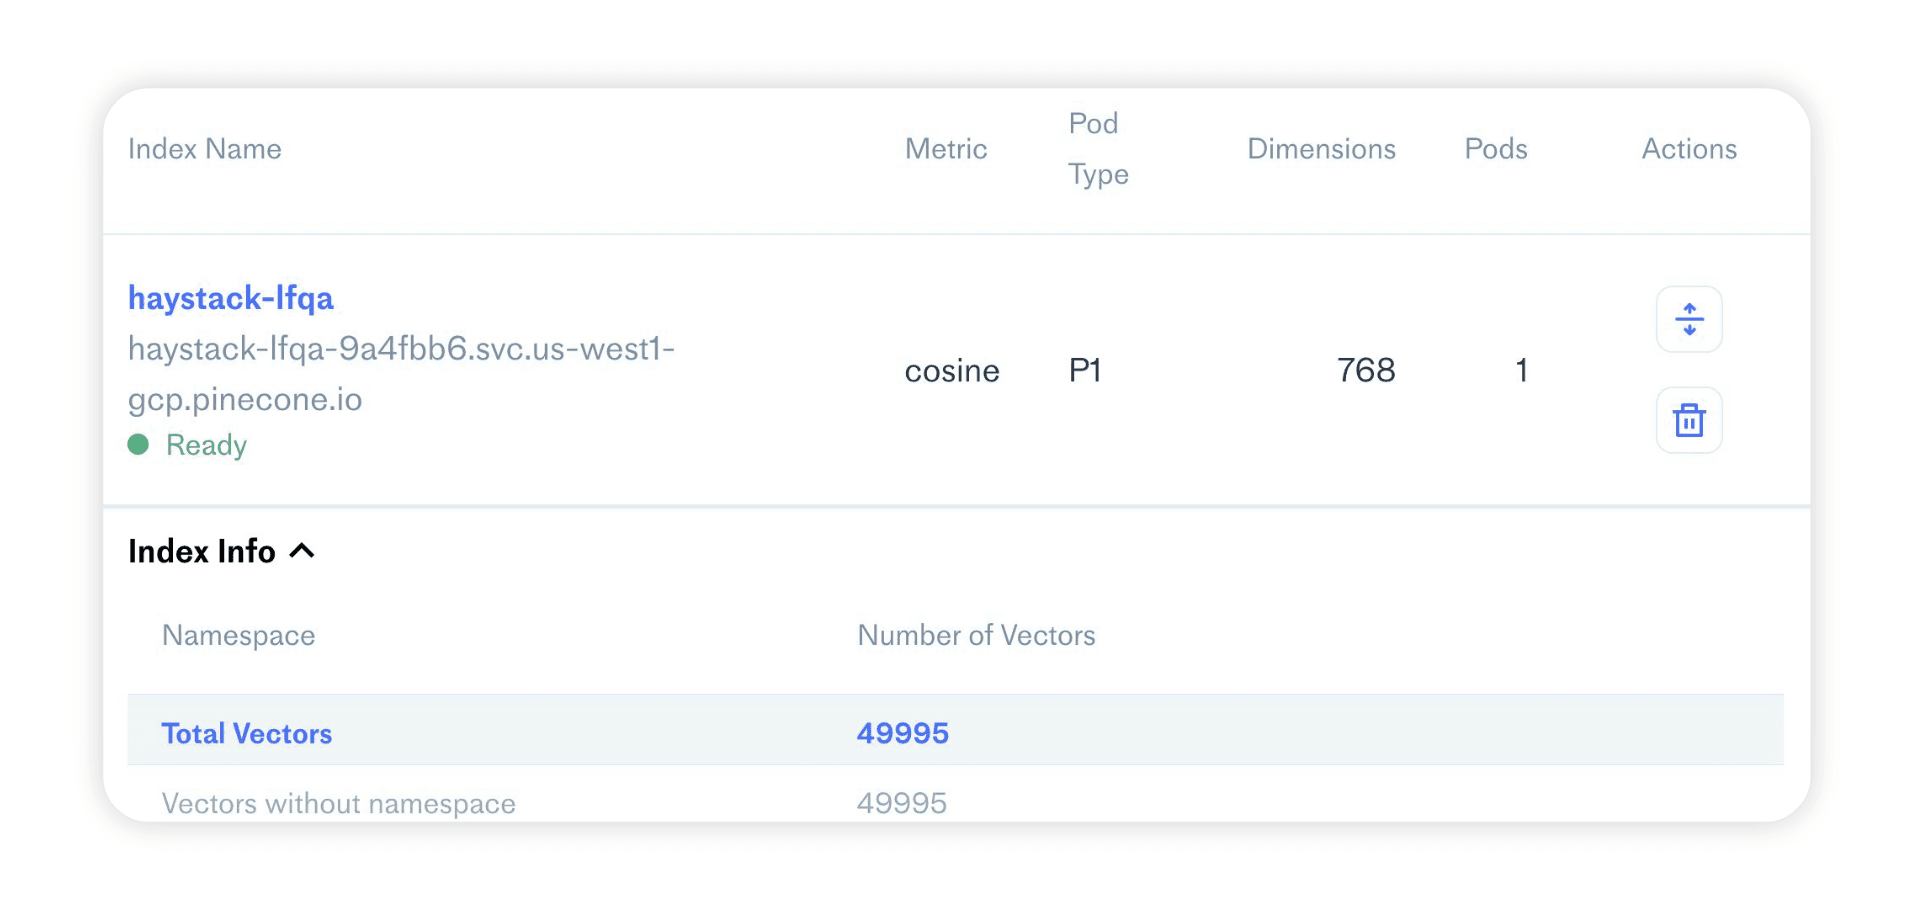Open the haystack-lfqa index link
Image resolution: width=1920 pixels, height=920 pixels.
(x=231, y=298)
